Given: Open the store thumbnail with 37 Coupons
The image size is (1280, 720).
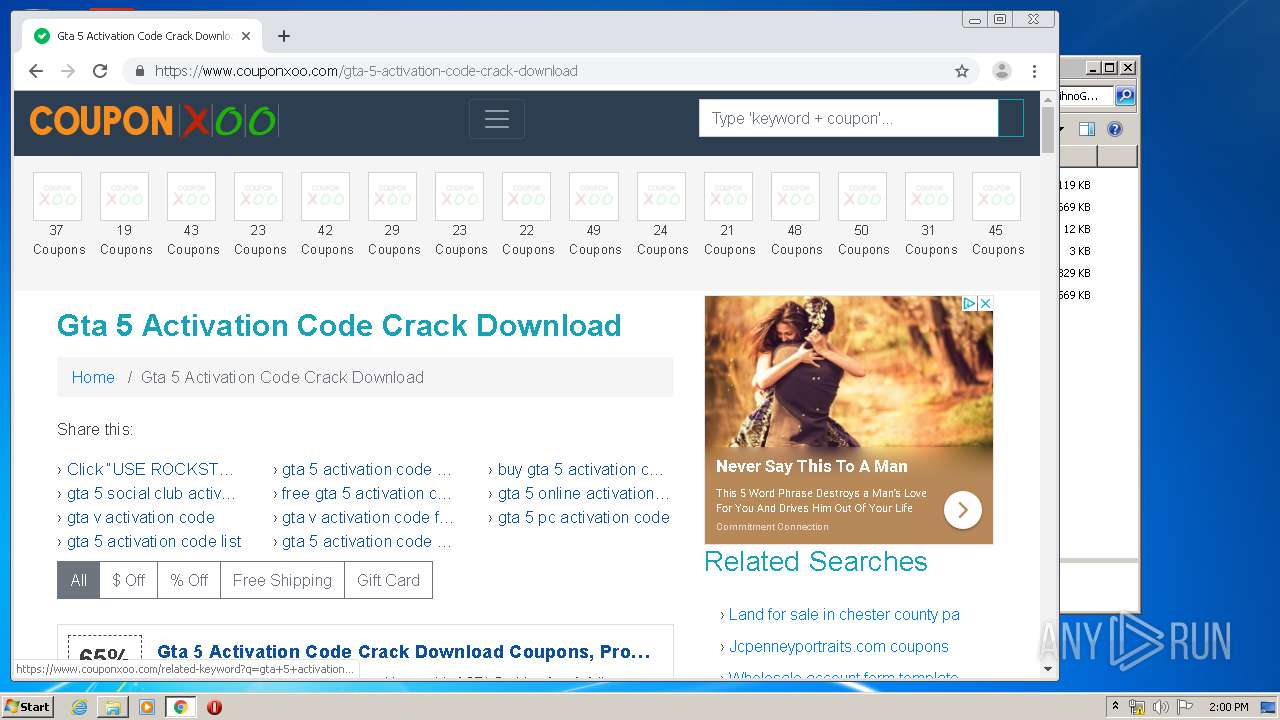Looking at the screenshot, I should (58, 196).
